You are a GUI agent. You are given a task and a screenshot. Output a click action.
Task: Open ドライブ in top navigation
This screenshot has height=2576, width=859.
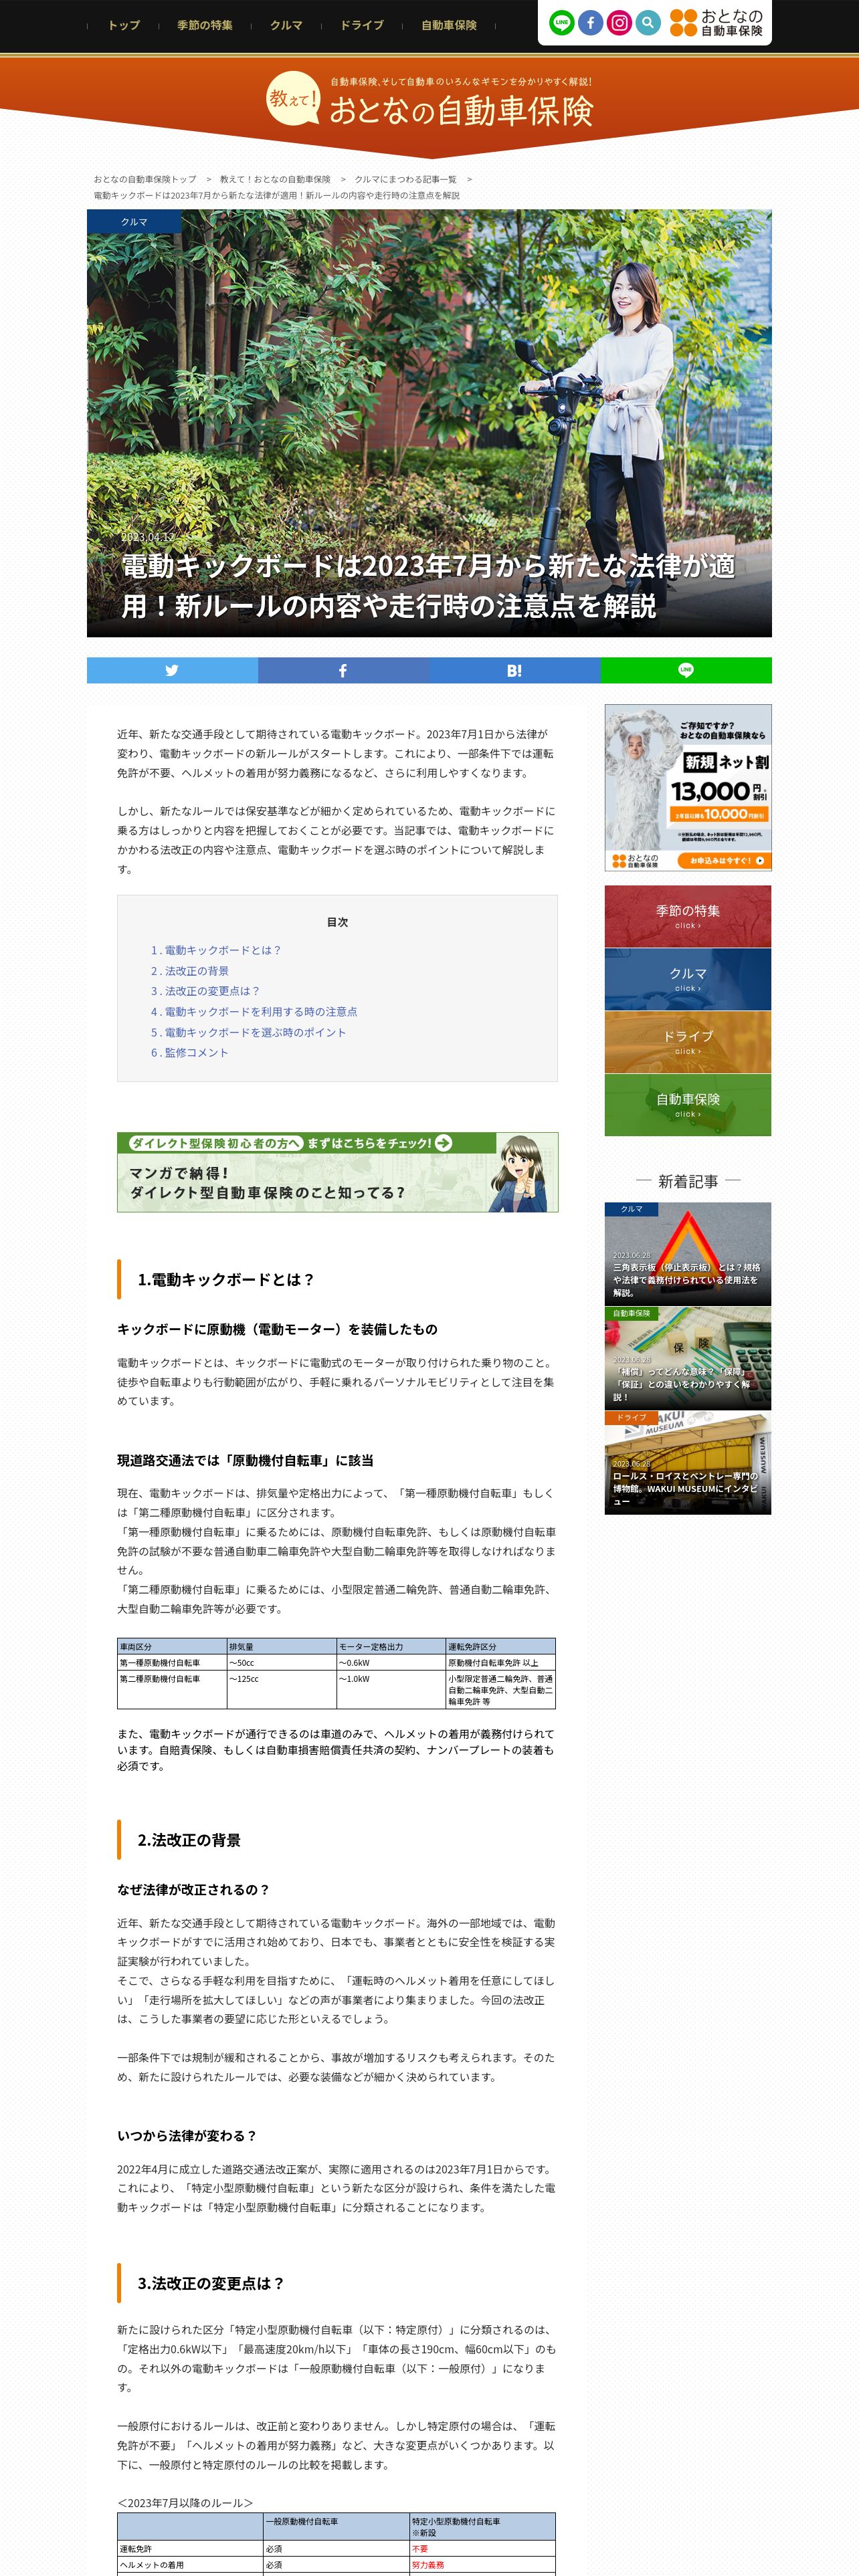(x=362, y=25)
